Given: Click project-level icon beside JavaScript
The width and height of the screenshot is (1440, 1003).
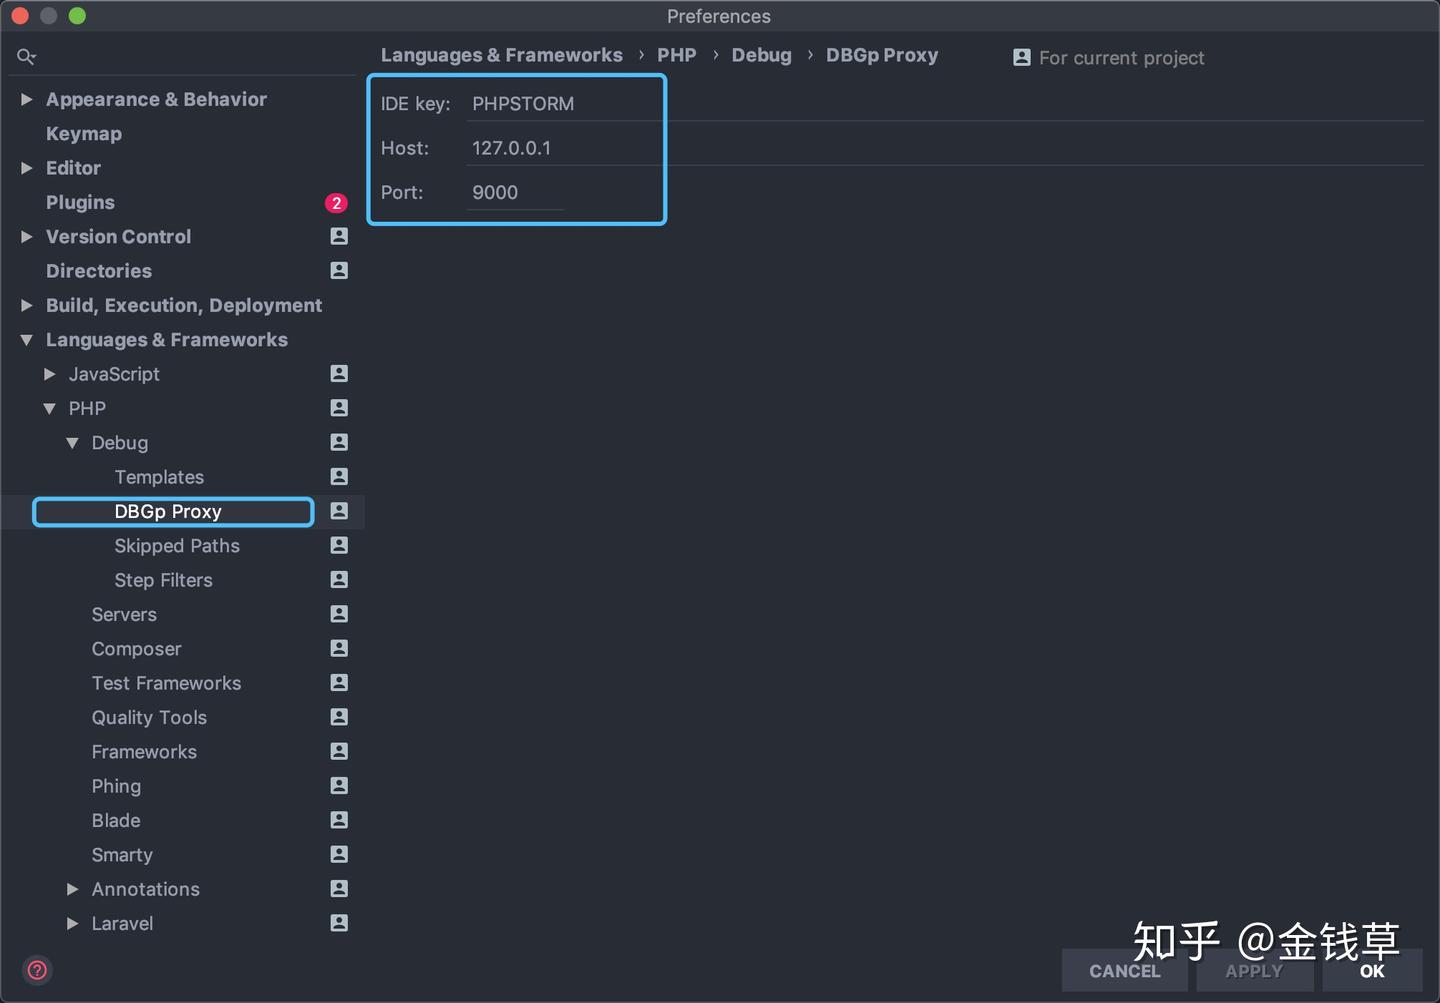Looking at the screenshot, I should tap(339, 373).
